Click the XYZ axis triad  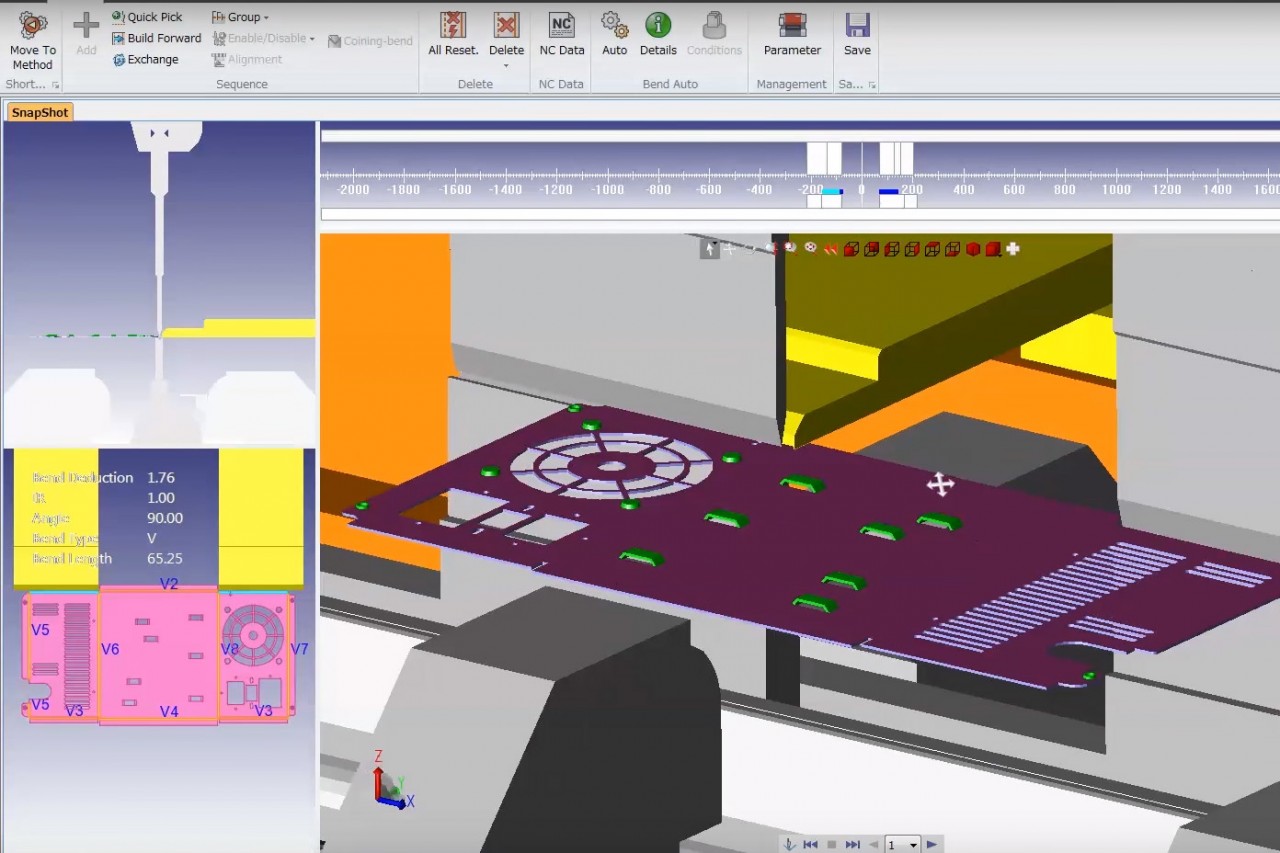391,782
